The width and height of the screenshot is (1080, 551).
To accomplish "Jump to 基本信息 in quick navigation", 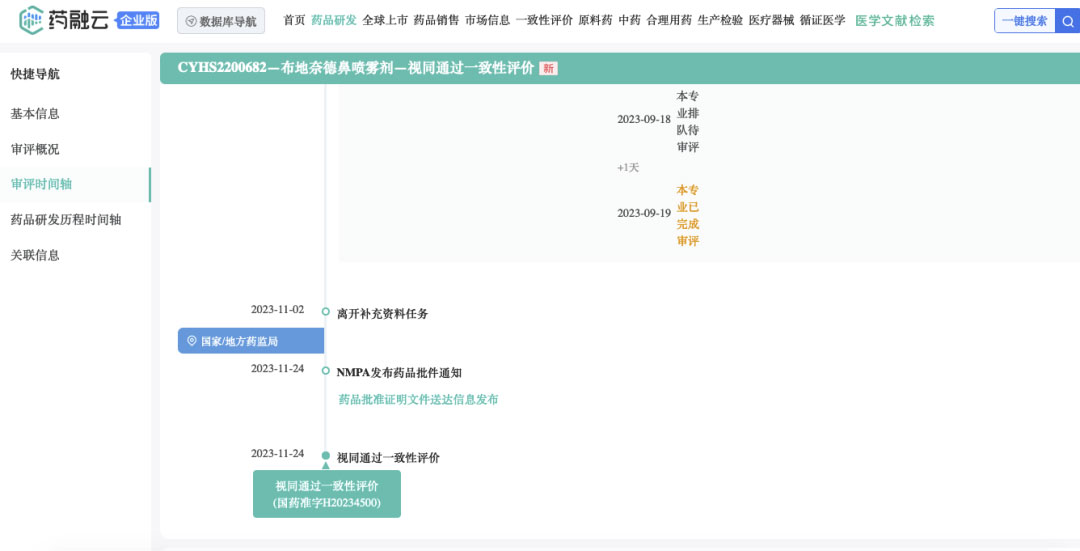I will [35, 114].
